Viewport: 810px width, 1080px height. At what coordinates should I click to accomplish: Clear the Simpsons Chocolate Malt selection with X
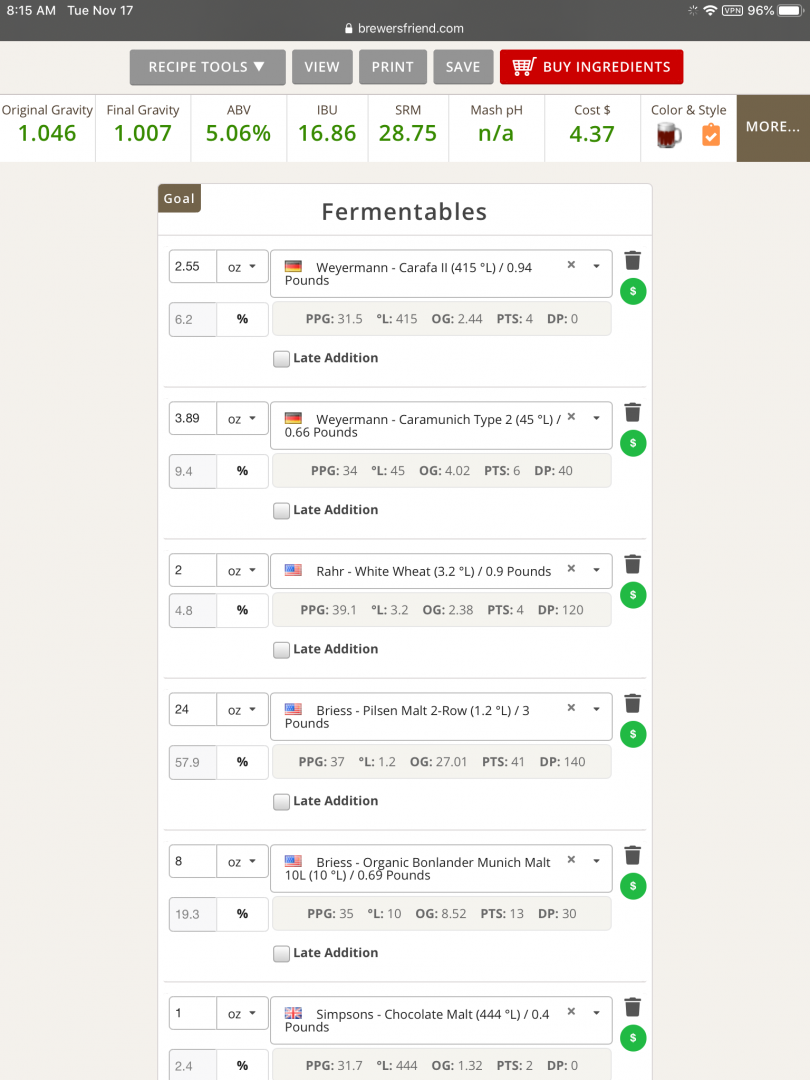pos(571,1011)
